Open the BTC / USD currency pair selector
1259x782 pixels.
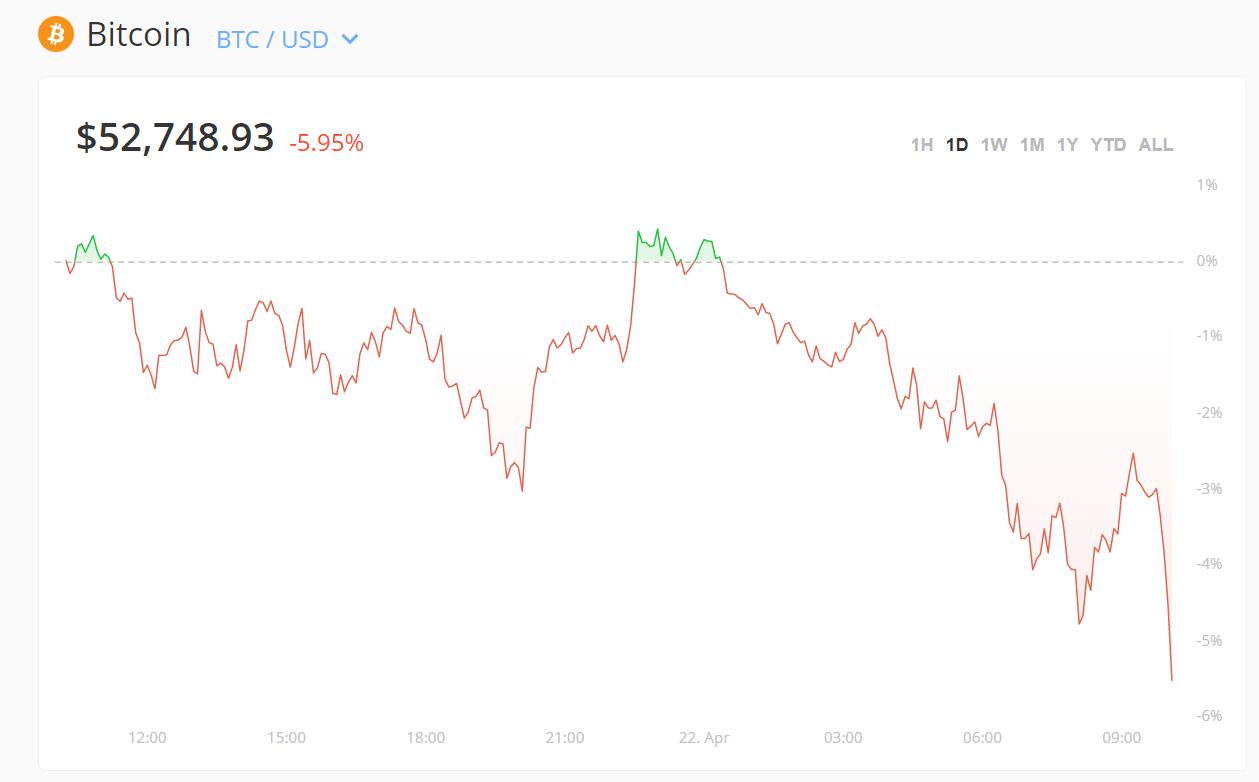pyautogui.click(x=273, y=40)
